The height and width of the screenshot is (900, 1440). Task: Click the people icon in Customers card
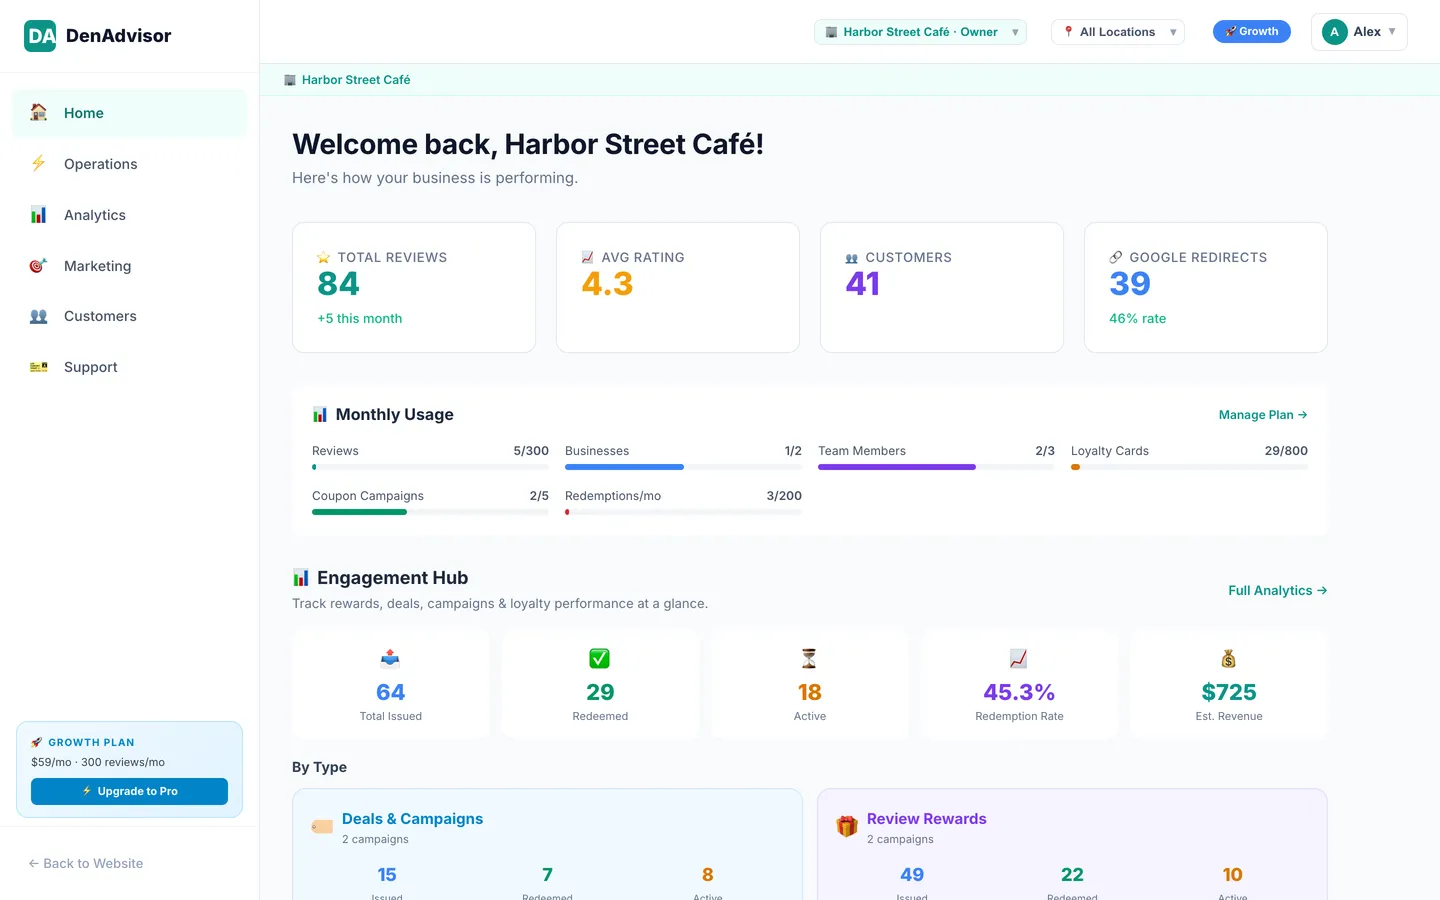tap(852, 258)
